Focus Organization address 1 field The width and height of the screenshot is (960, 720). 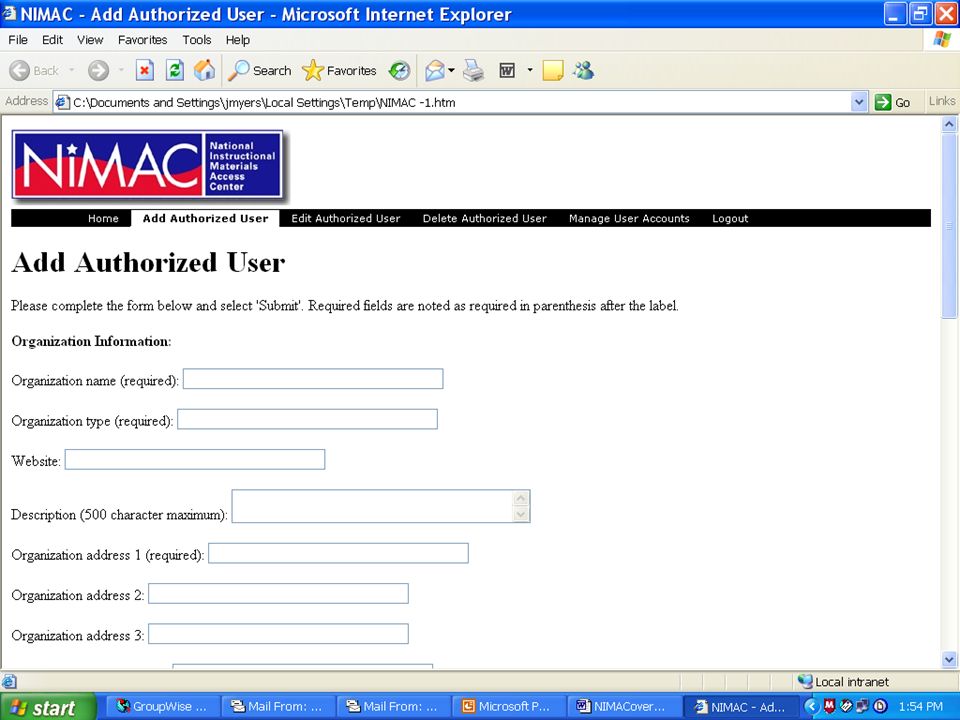click(x=339, y=553)
